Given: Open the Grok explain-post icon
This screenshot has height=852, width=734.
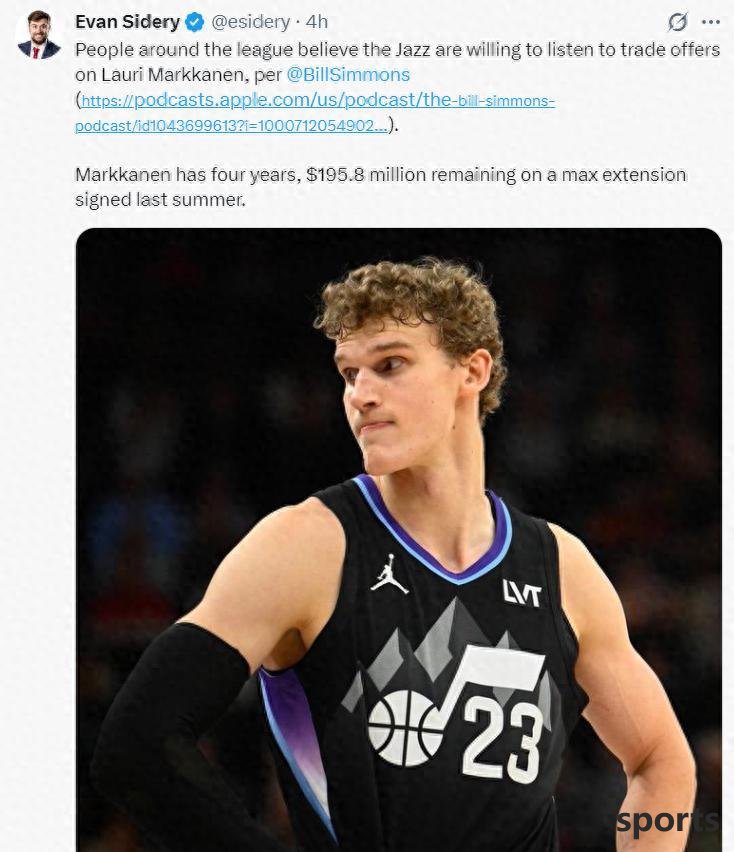Looking at the screenshot, I should click(x=677, y=22).
